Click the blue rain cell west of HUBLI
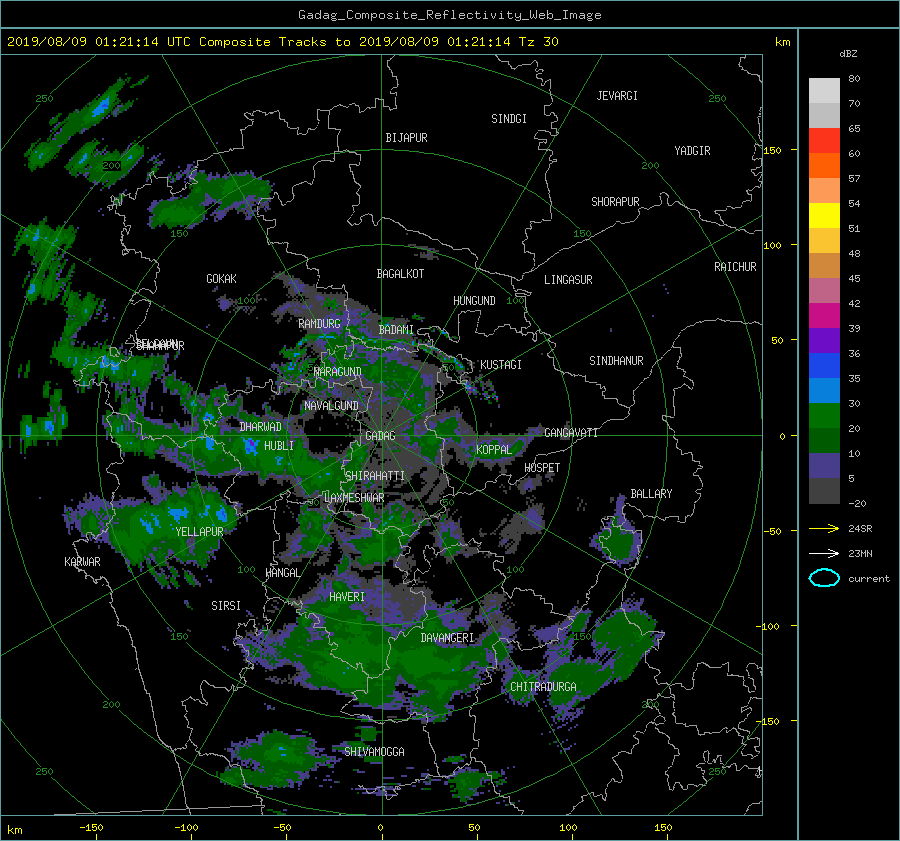 250,445
